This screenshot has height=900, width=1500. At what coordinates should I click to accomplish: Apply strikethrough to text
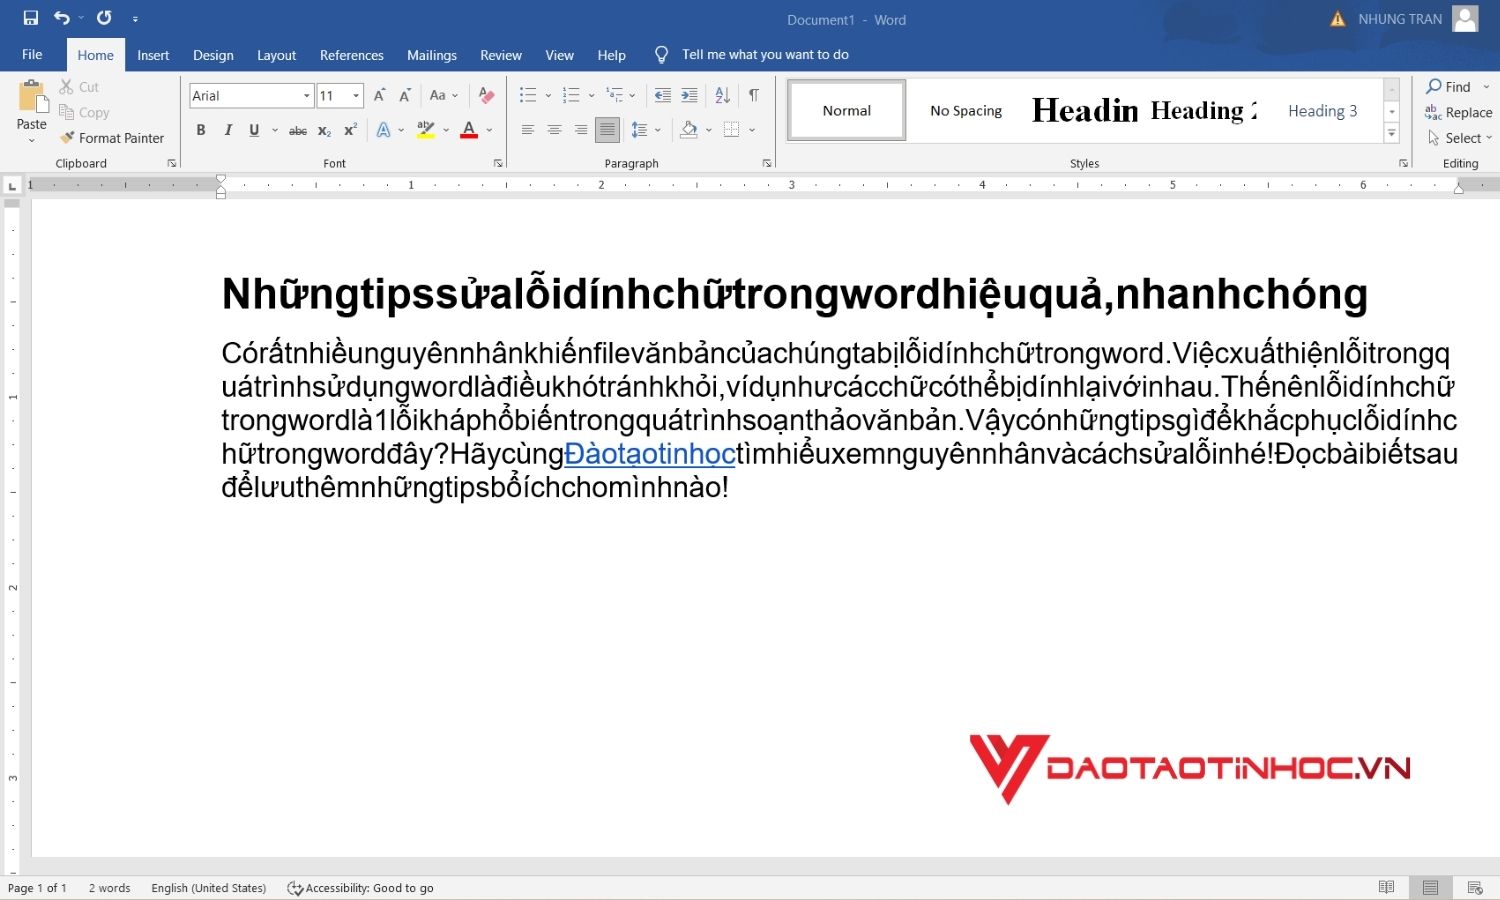tap(297, 130)
